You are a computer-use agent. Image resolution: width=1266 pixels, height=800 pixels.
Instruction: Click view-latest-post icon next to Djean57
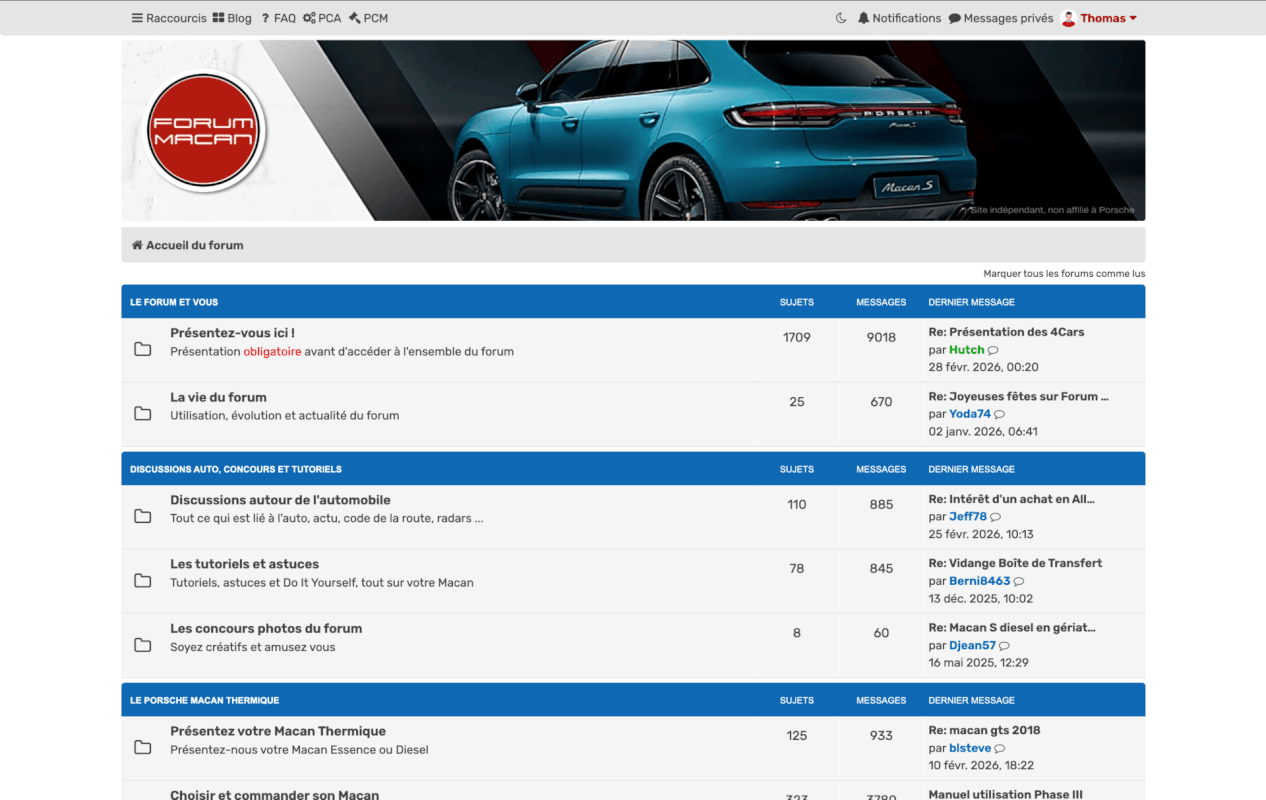1005,646
